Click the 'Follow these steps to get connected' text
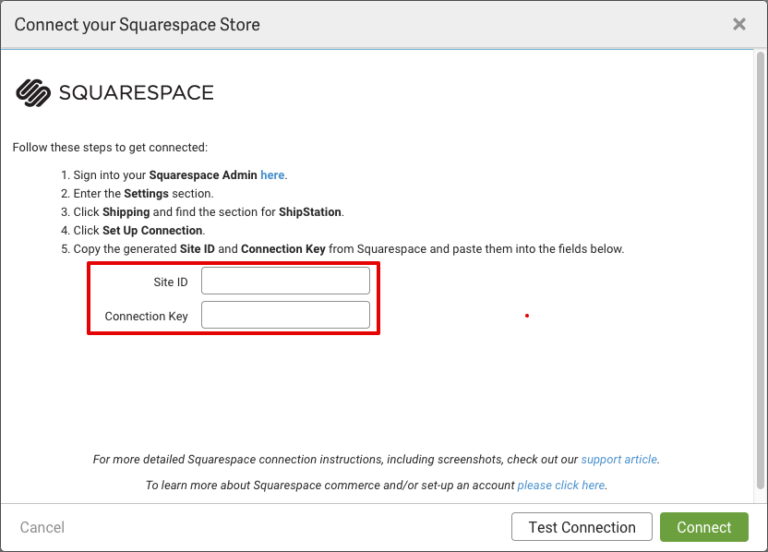 pyautogui.click(x=110, y=147)
